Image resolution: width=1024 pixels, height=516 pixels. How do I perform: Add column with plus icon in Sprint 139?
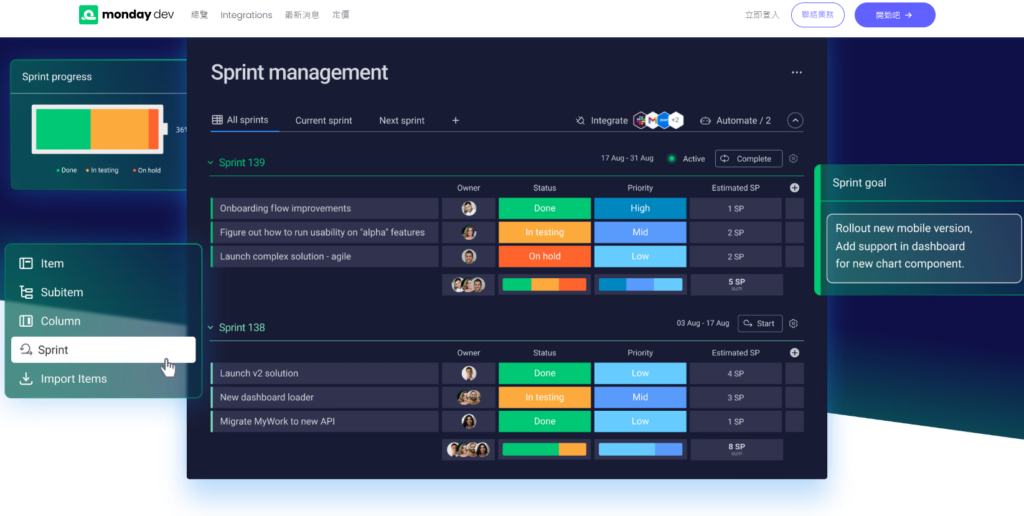point(795,187)
